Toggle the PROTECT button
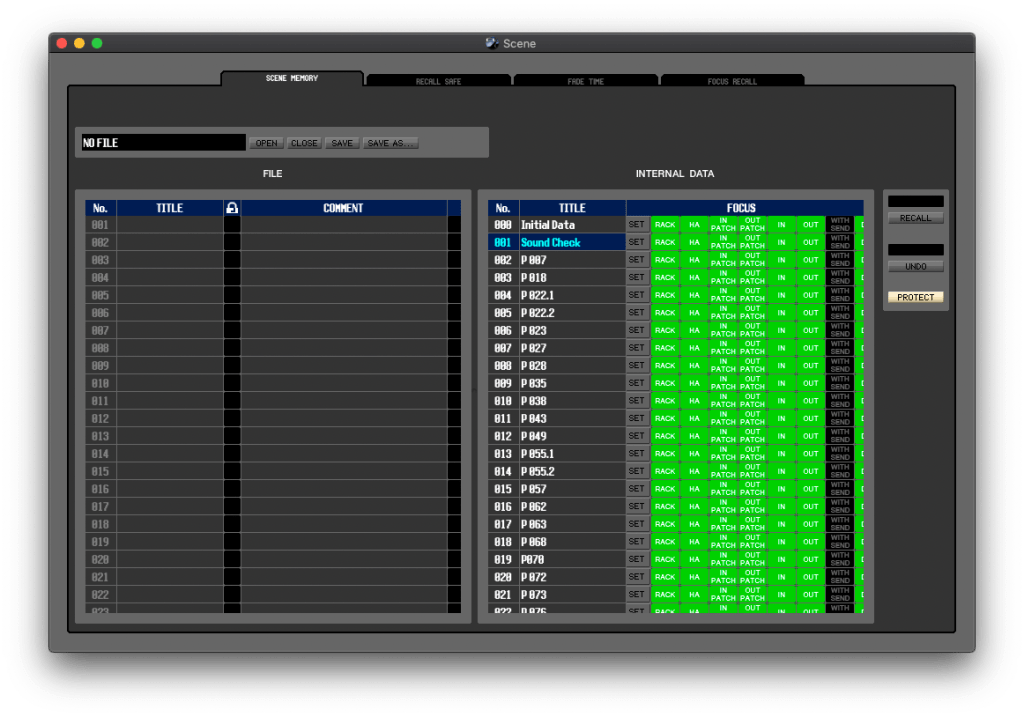Image resolution: width=1024 pixels, height=717 pixels. 915,297
